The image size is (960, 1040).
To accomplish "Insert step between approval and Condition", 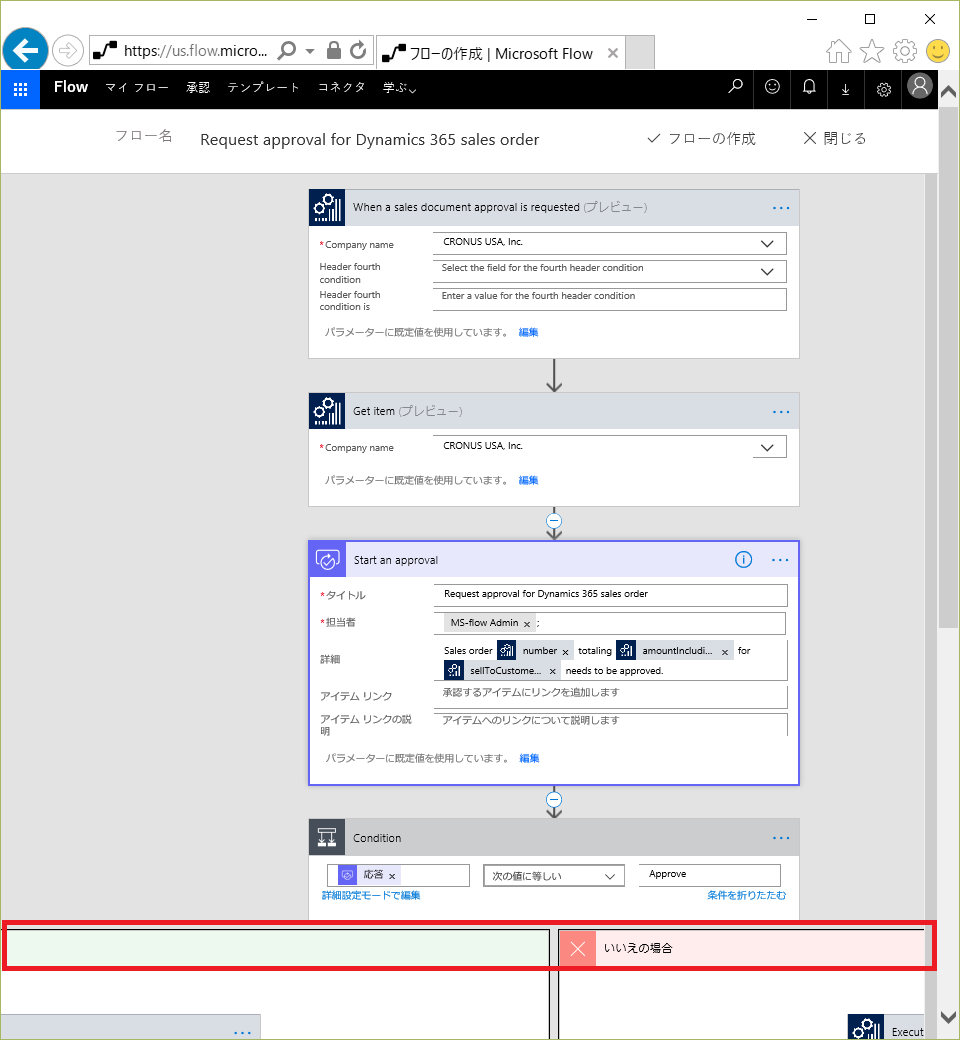I will [x=554, y=799].
